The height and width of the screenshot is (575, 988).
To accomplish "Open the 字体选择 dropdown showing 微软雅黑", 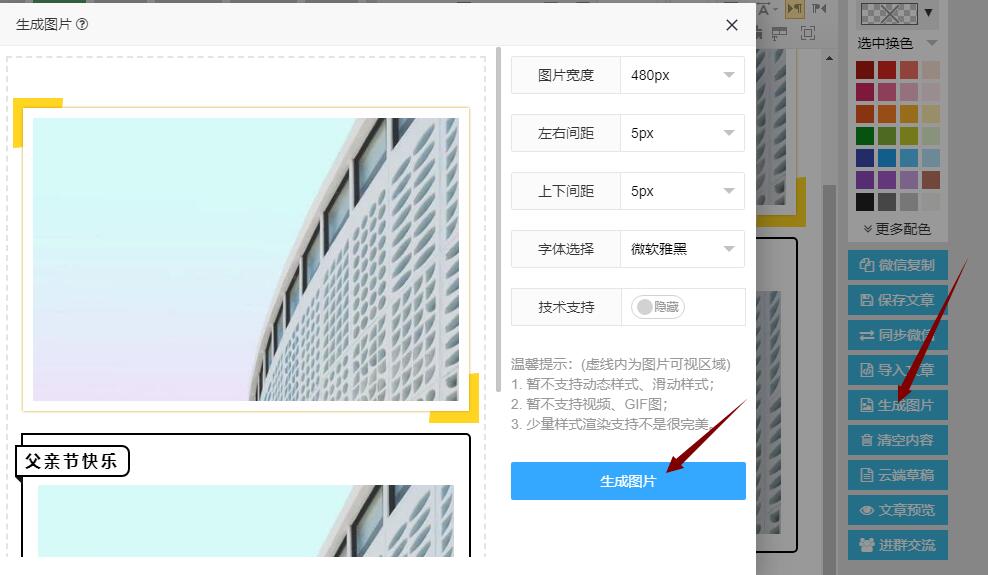I will tap(682, 249).
